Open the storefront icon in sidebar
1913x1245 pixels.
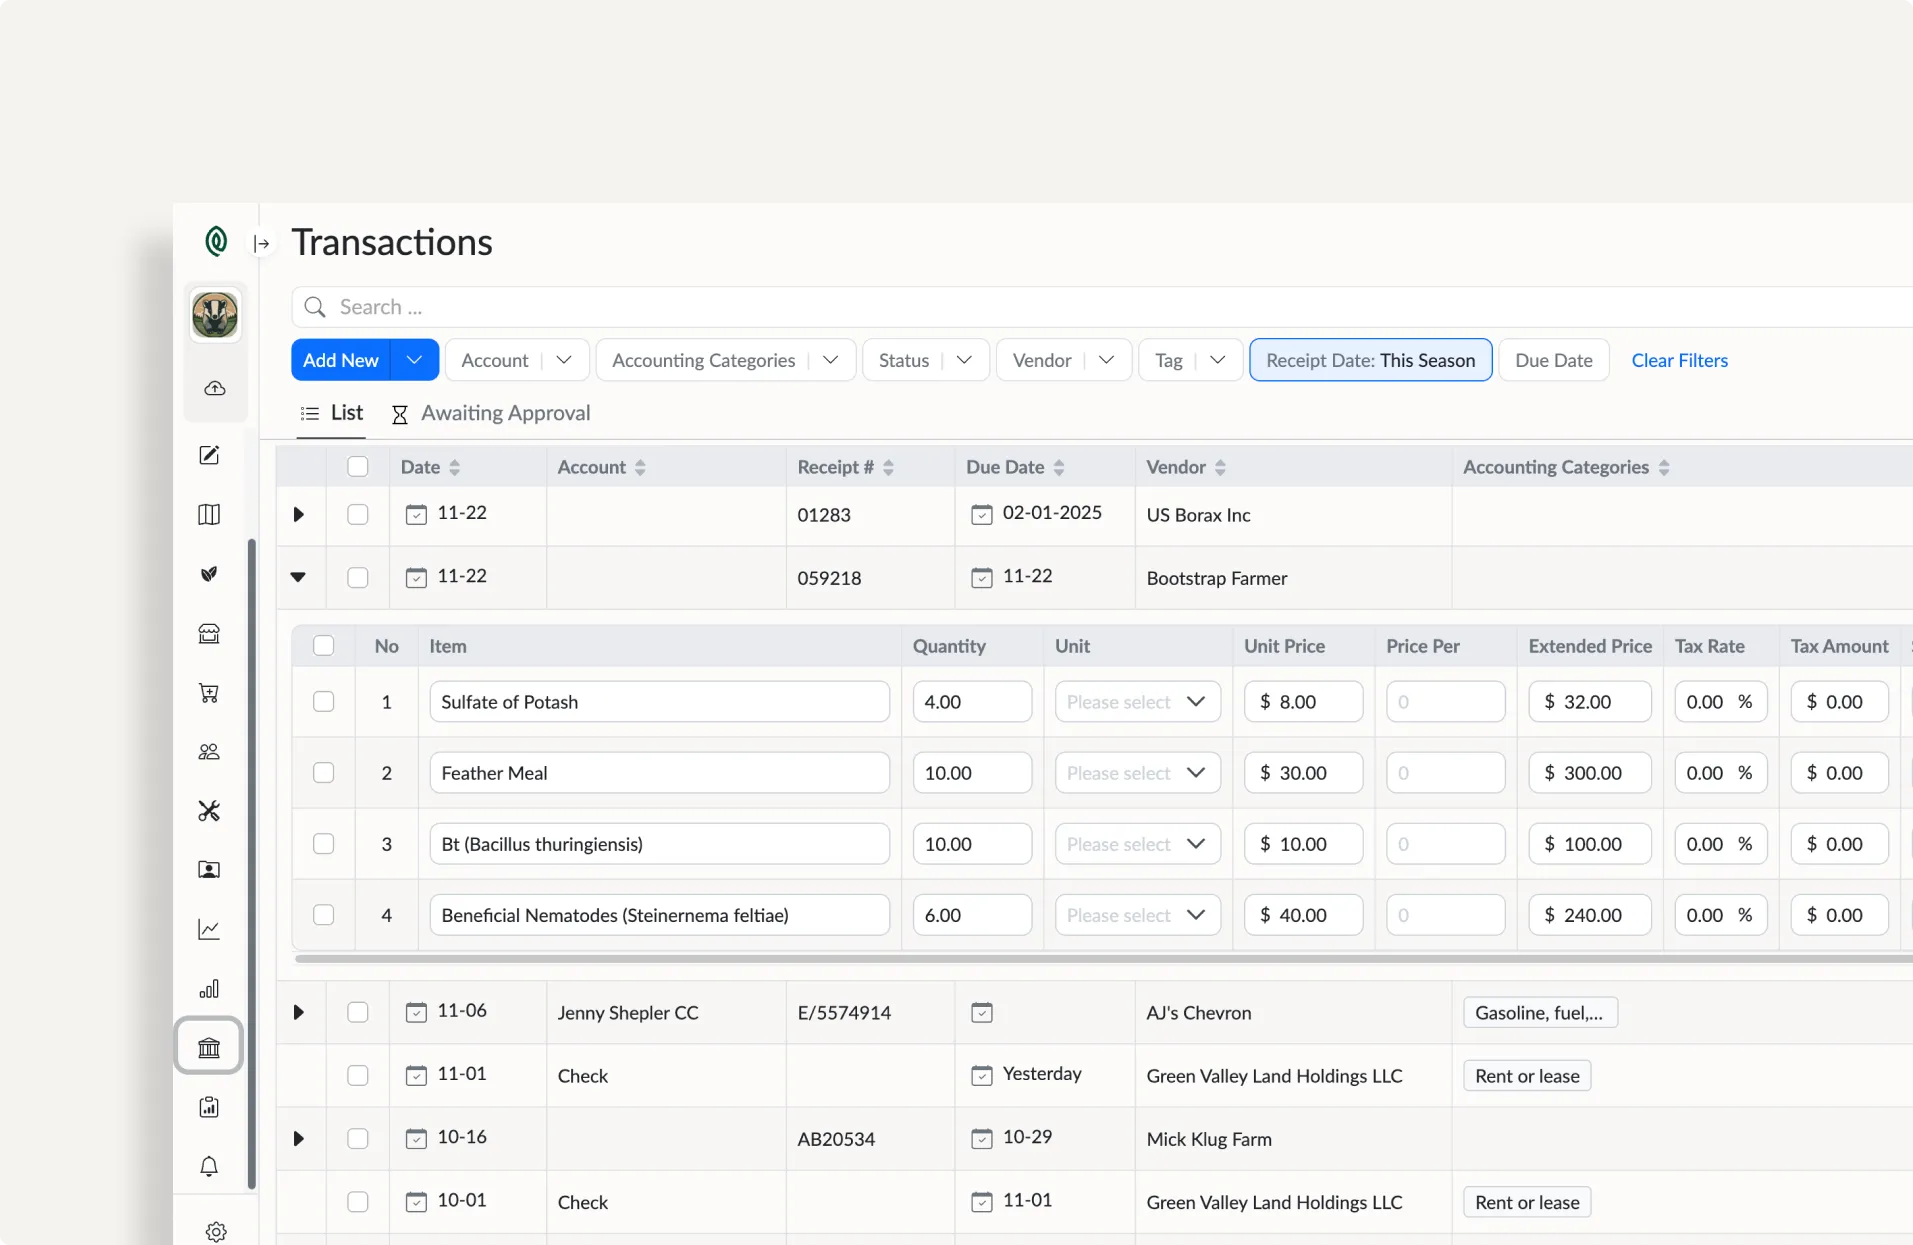pyautogui.click(x=208, y=633)
